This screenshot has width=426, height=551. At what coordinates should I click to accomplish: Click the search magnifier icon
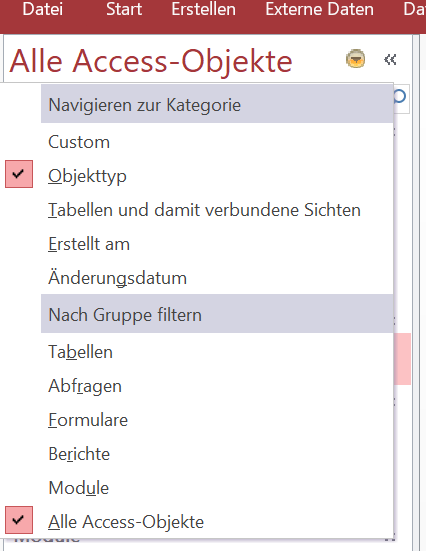coord(400,96)
